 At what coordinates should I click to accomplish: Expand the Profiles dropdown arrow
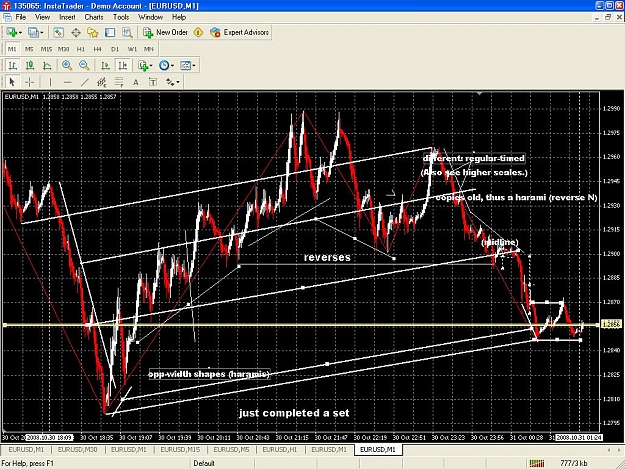[x=41, y=33]
